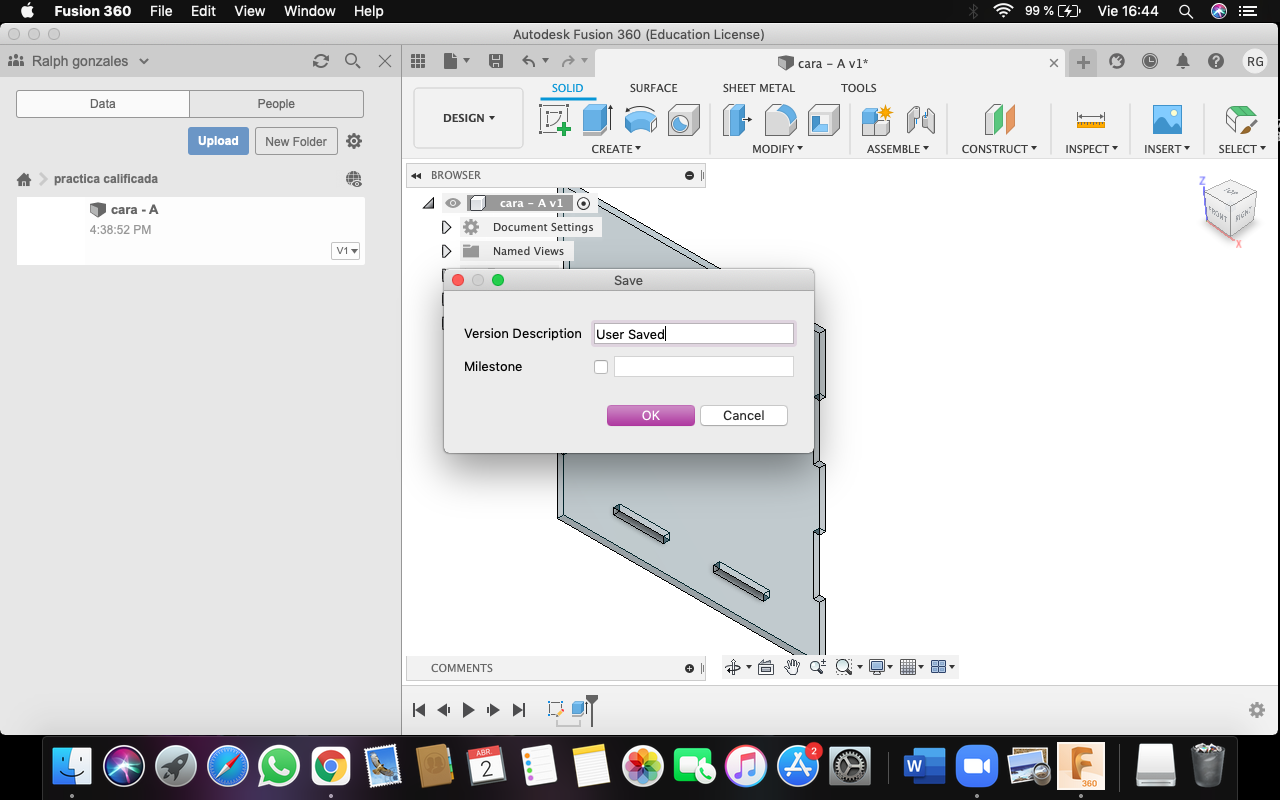Open the MODIFY dropdown menu
The width and height of the screenshot is (1280, 800).
tap(778, 149)
